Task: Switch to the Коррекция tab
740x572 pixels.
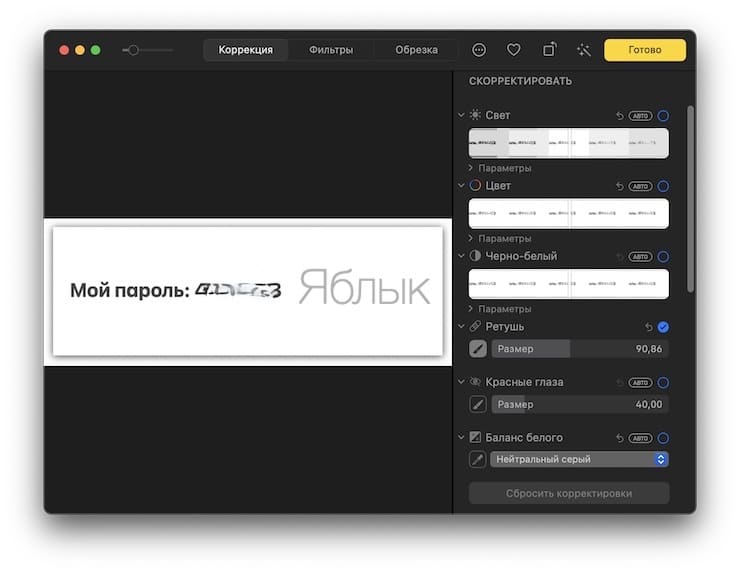Action: 245,50
